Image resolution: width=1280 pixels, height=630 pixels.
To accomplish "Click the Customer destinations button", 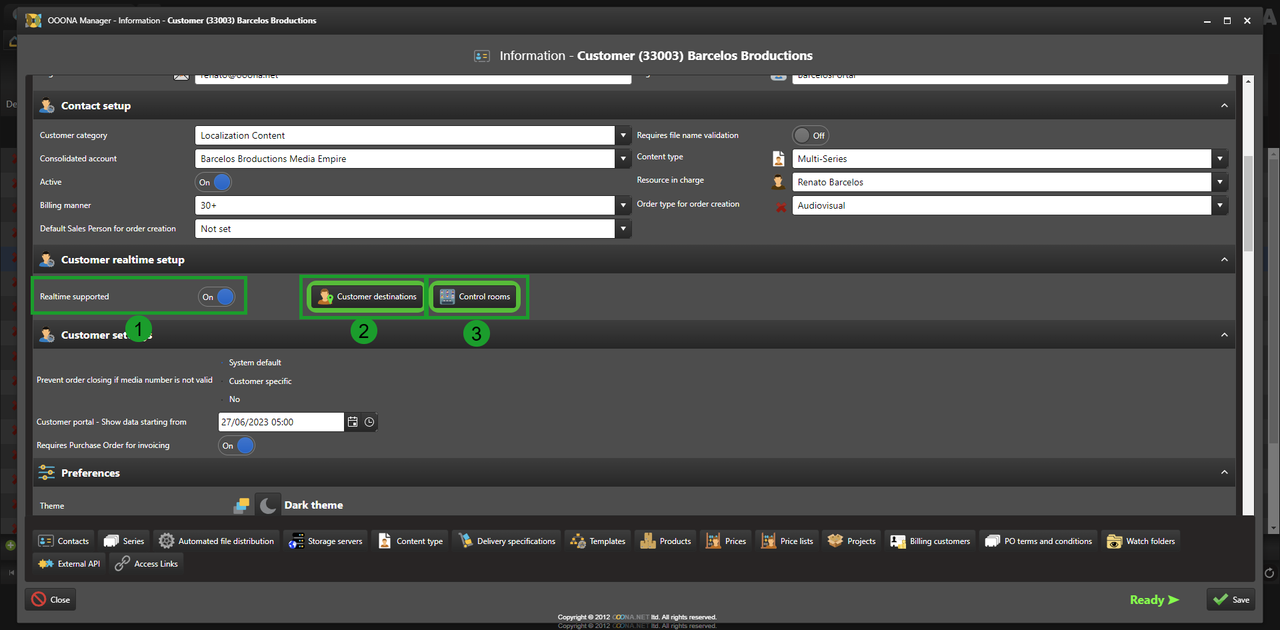I will click(366, 297).
